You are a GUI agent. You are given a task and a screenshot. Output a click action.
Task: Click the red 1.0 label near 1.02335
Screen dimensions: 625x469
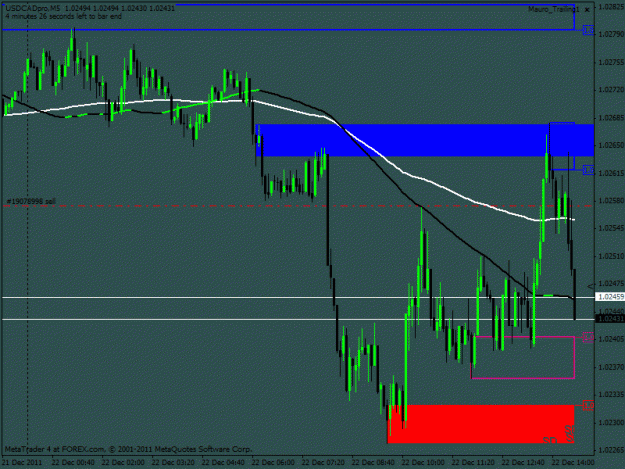click(x=588, y=406)
